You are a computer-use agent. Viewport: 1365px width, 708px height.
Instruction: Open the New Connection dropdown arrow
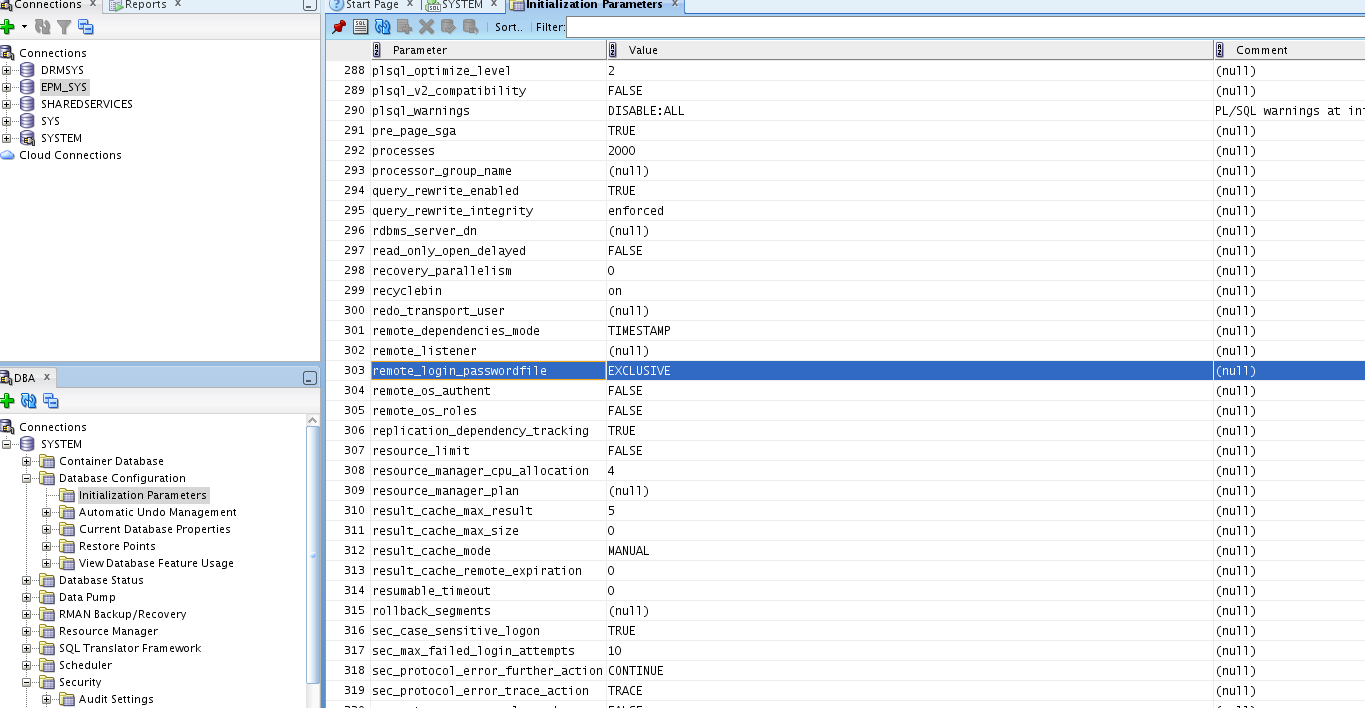24,27
